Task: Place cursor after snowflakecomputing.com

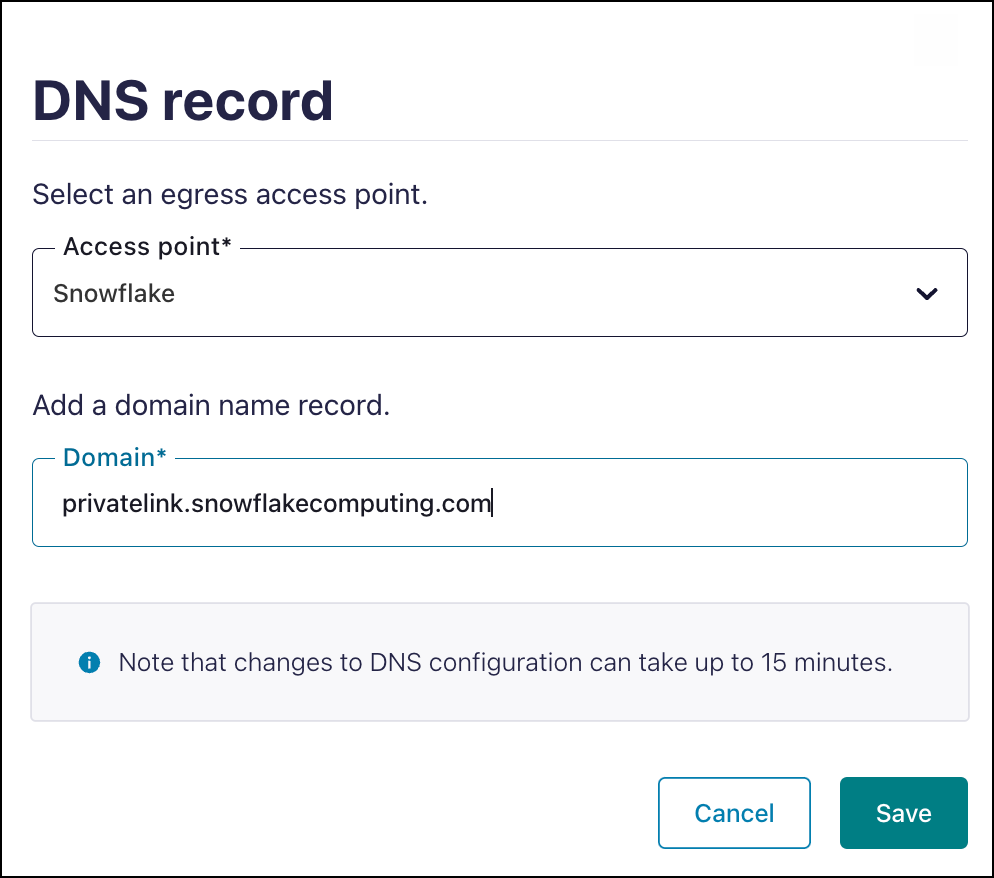Action: tap(491, 503)
